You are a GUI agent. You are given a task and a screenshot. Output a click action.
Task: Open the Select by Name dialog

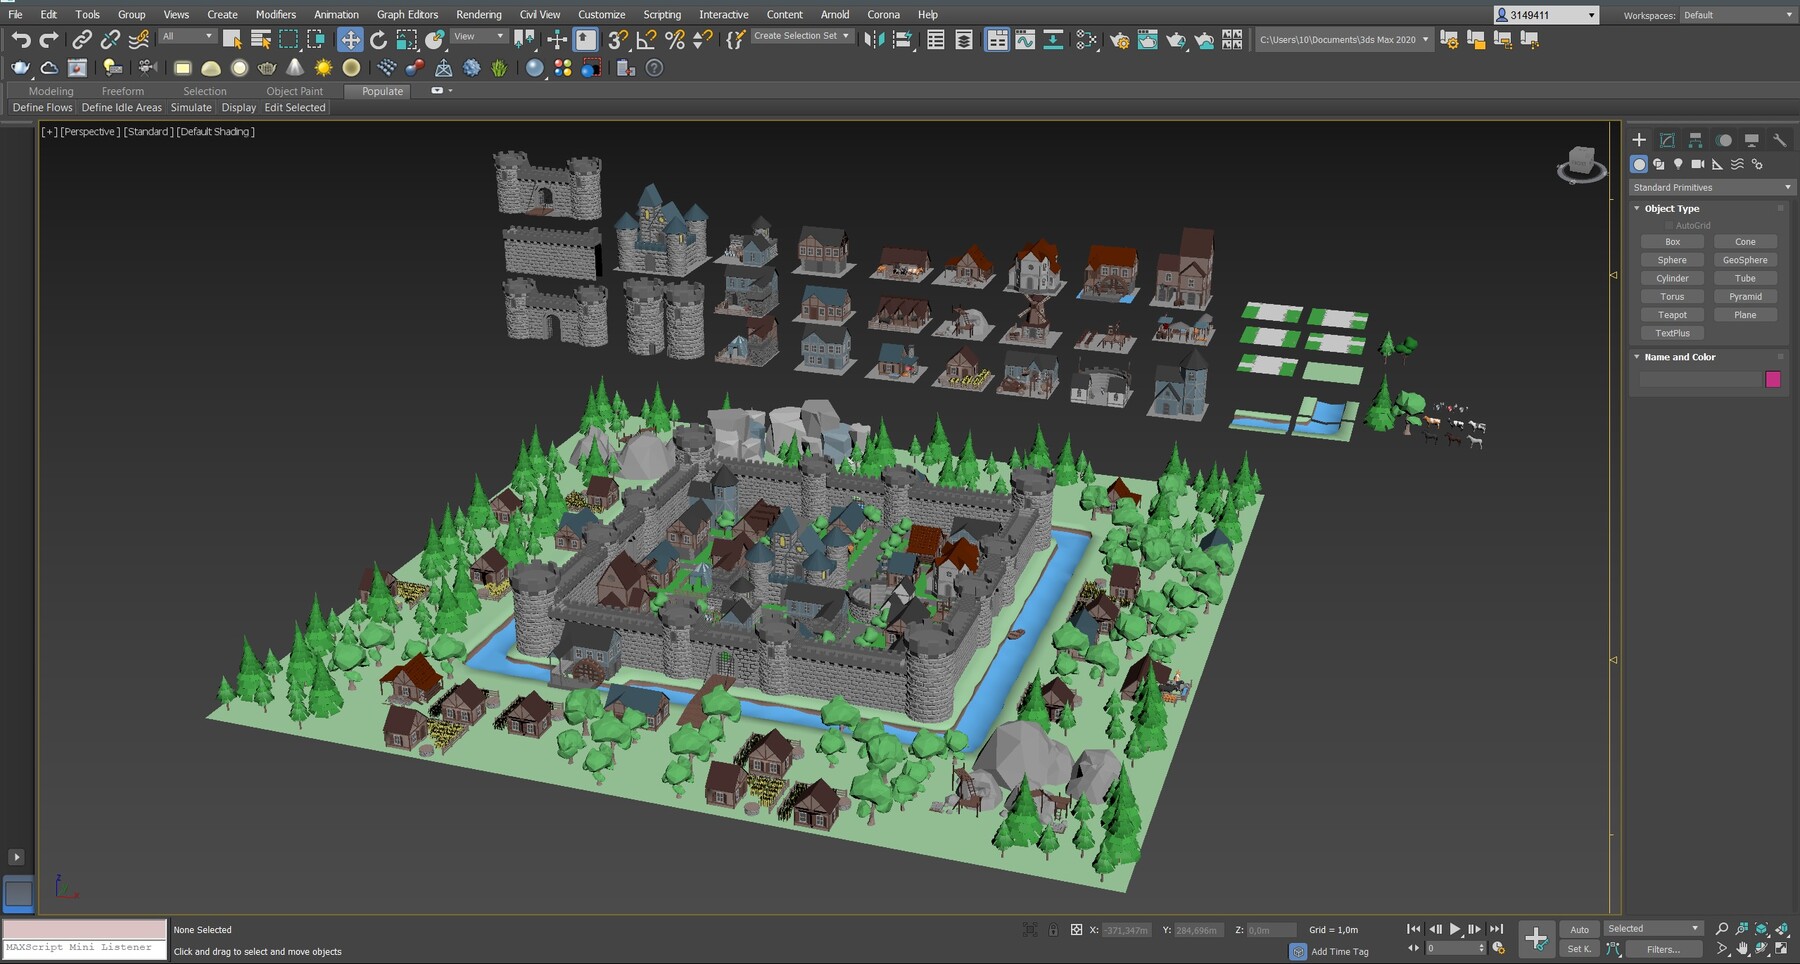pos(261,40)
